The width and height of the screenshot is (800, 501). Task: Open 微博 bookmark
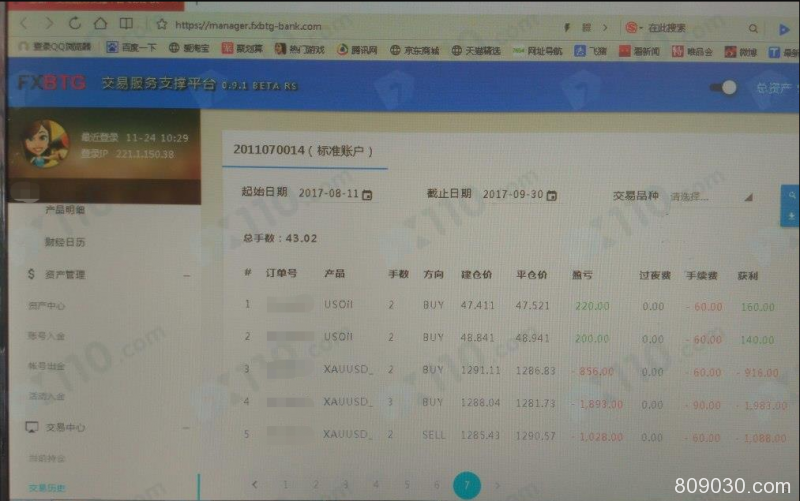tap(741, 52)
